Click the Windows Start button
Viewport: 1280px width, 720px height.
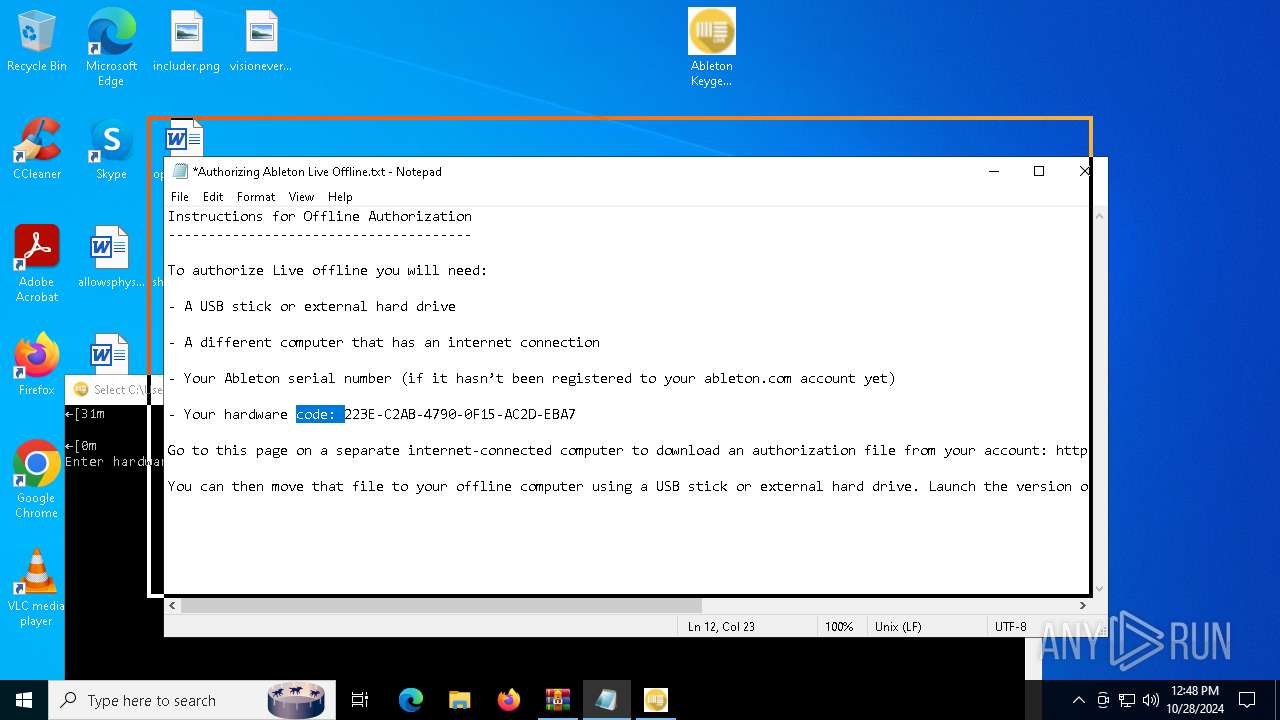(24, 700)
